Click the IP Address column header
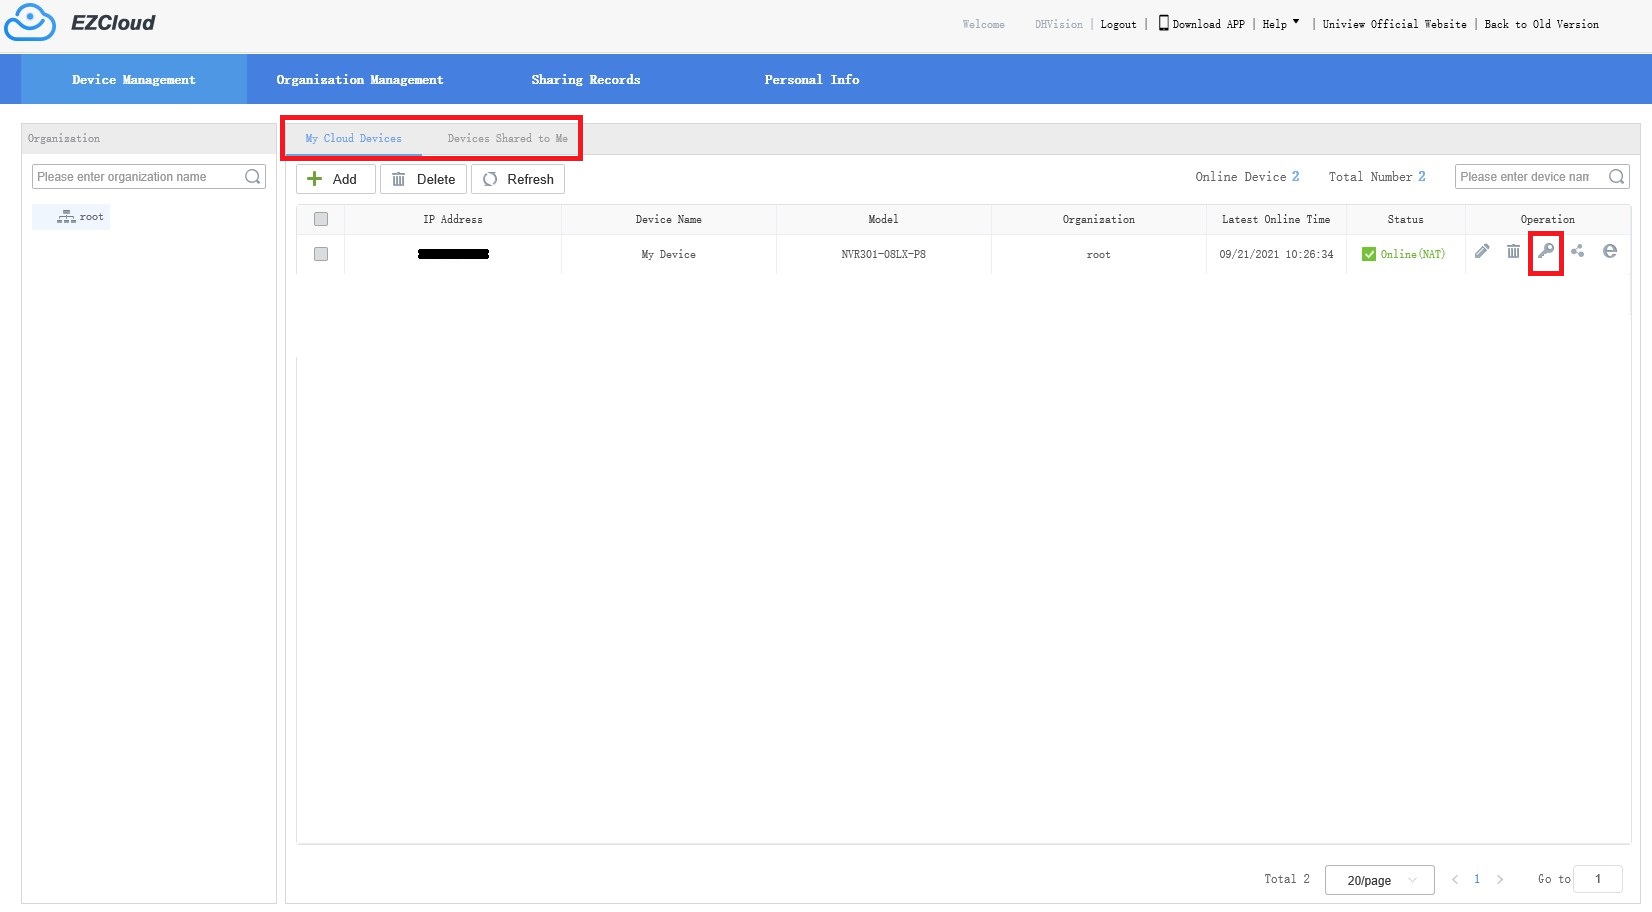Screen dimensions: 1652x912 click(x=453, y=219)
